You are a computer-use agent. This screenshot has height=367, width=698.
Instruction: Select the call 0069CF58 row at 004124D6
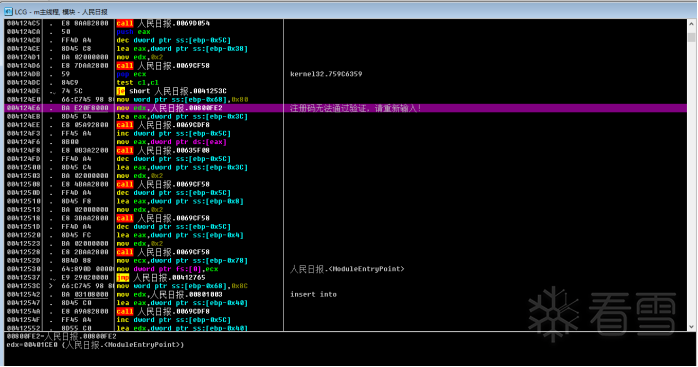coord(163,65)
